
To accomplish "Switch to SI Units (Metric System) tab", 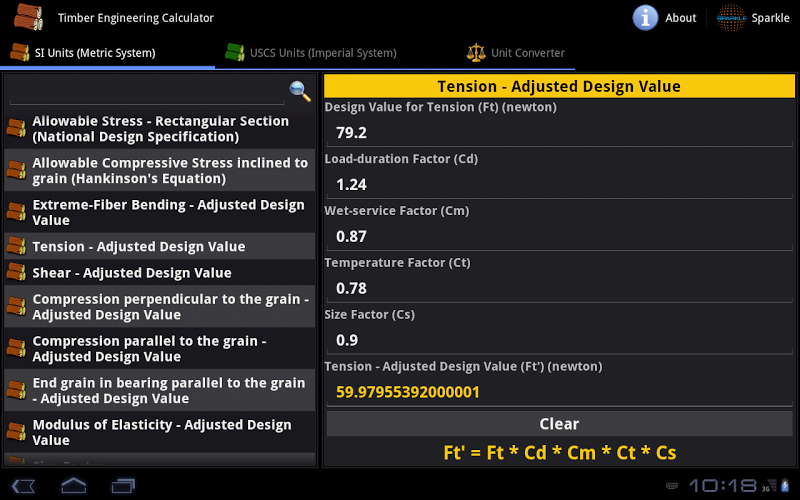I will coord(108,53).
